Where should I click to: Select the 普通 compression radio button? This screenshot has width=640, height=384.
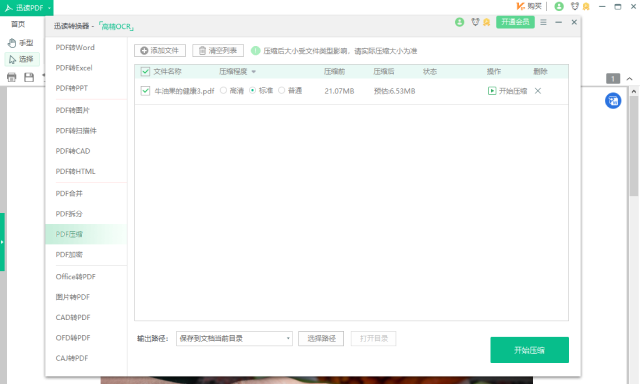(281, 90)
